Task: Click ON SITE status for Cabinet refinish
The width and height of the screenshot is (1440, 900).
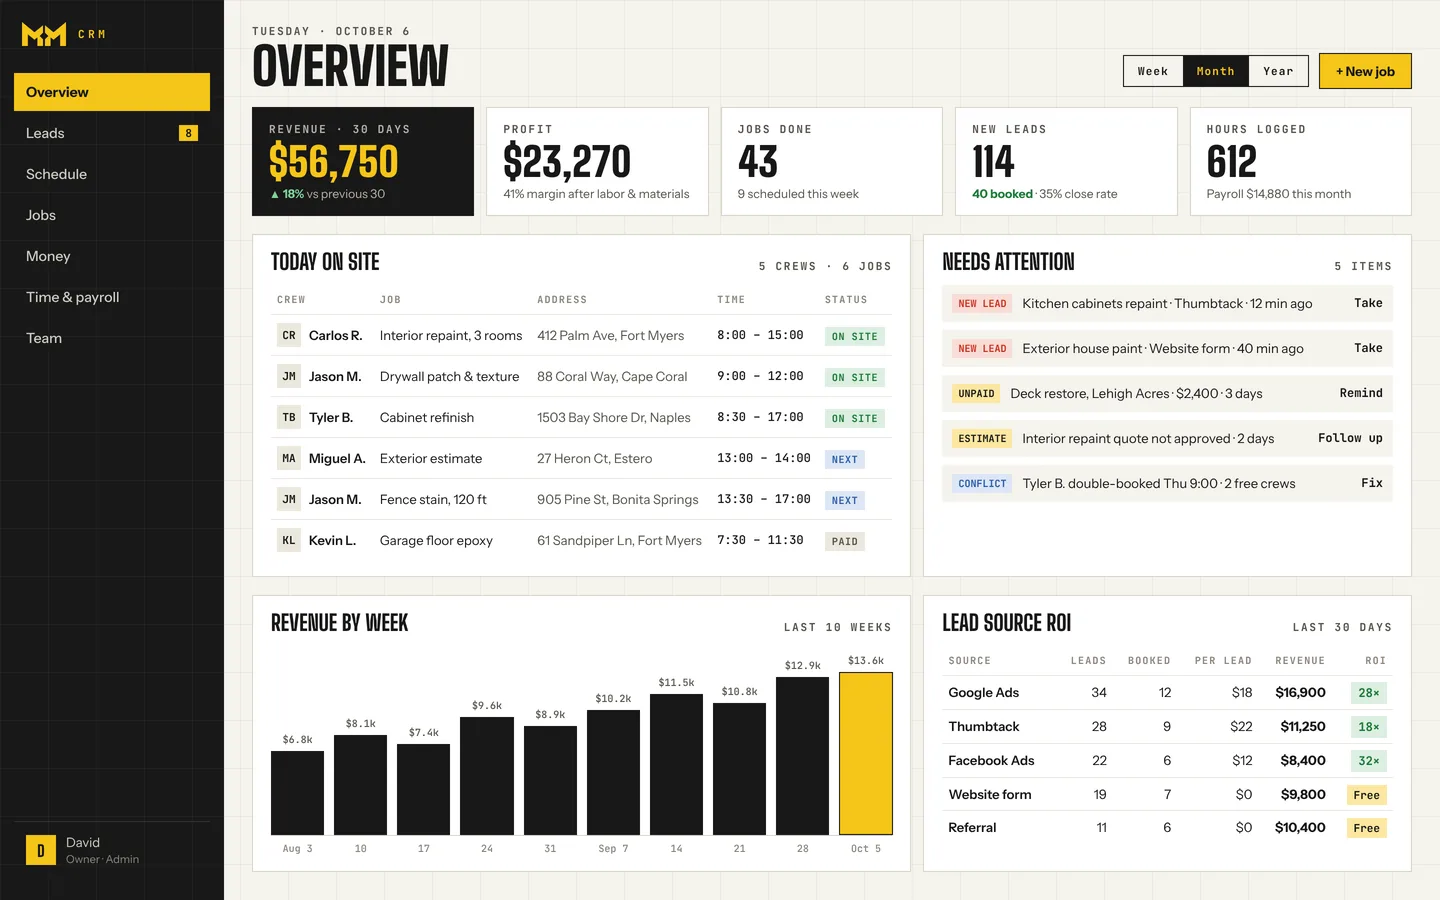Action: coord(855,419)
